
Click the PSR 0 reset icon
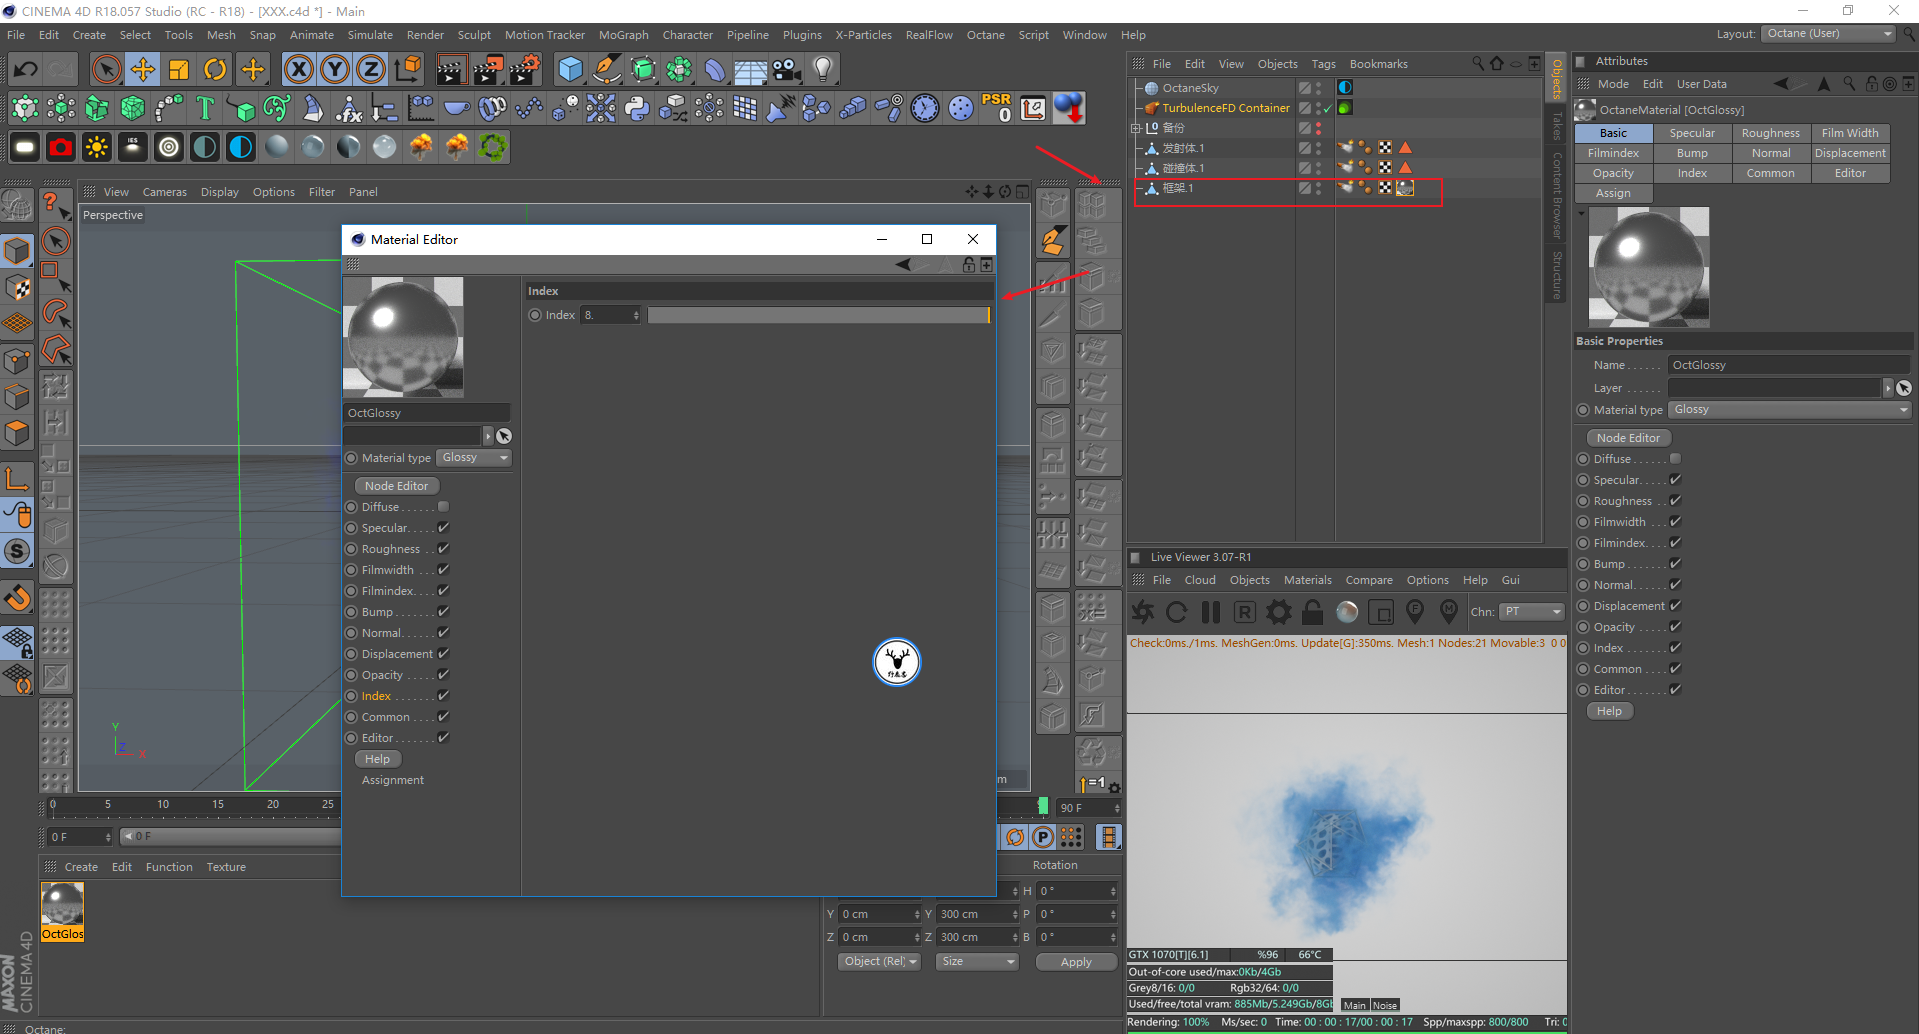coord(997,107)
